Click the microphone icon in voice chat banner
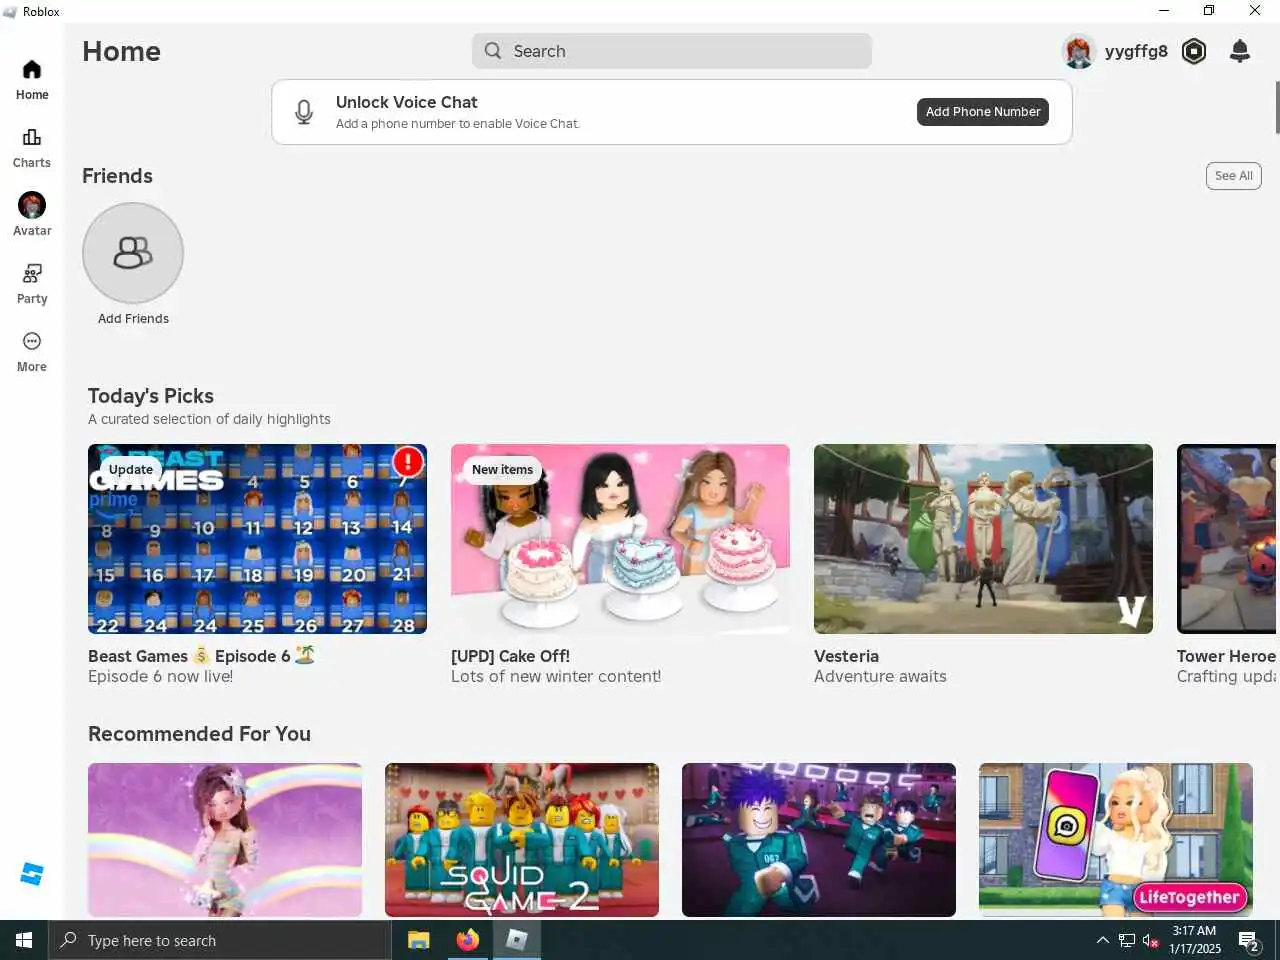The image size is (1280, 960). [304, 112]
